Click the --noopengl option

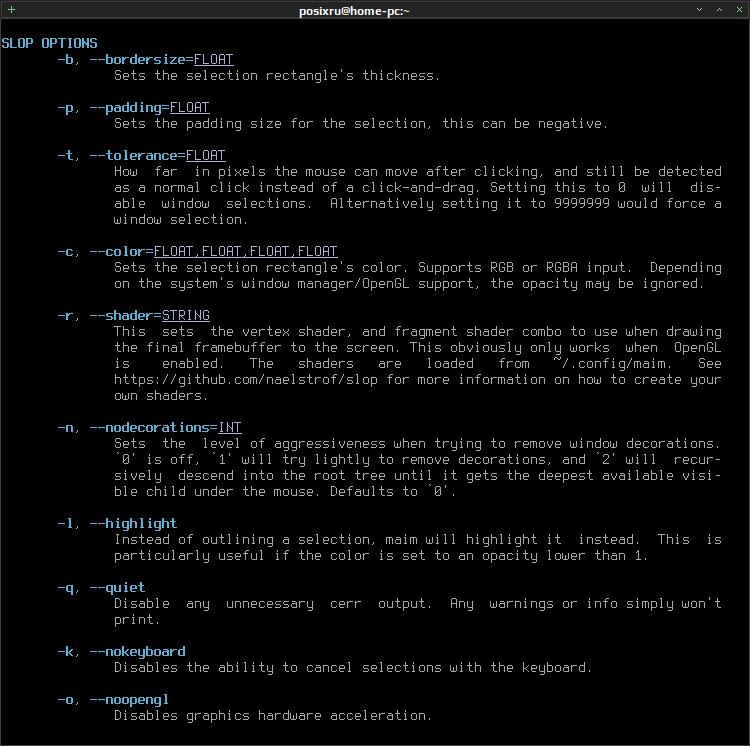click(130, 700)
